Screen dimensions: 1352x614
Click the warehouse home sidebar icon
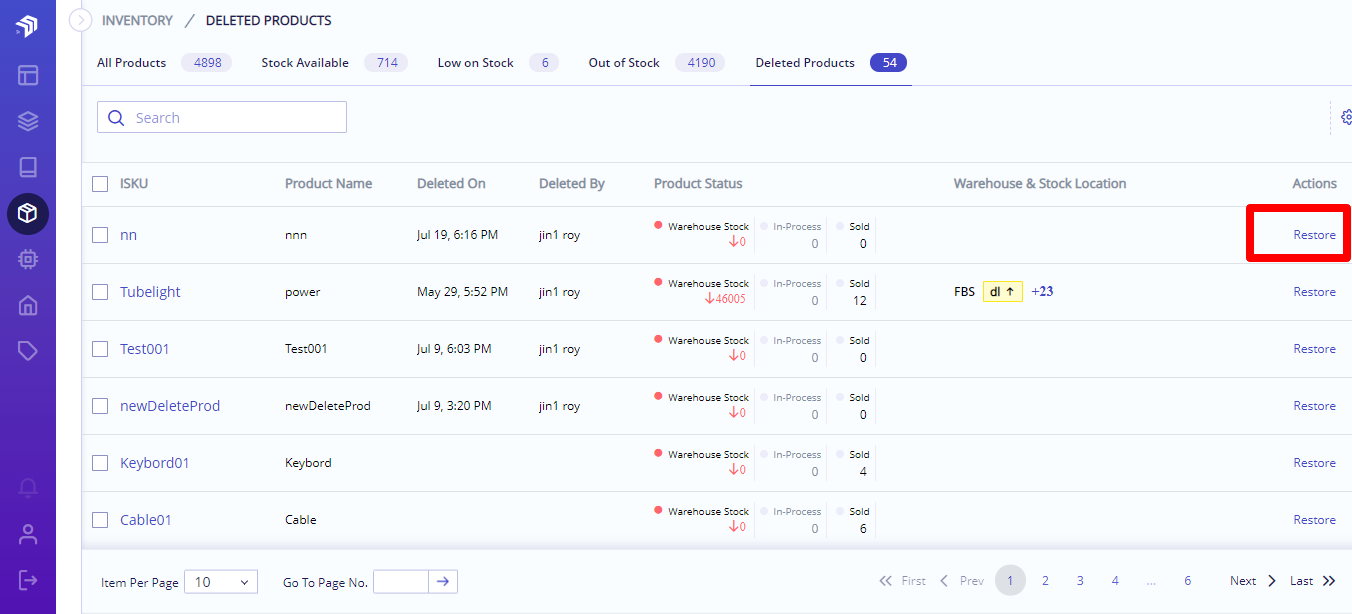point(28,305)
